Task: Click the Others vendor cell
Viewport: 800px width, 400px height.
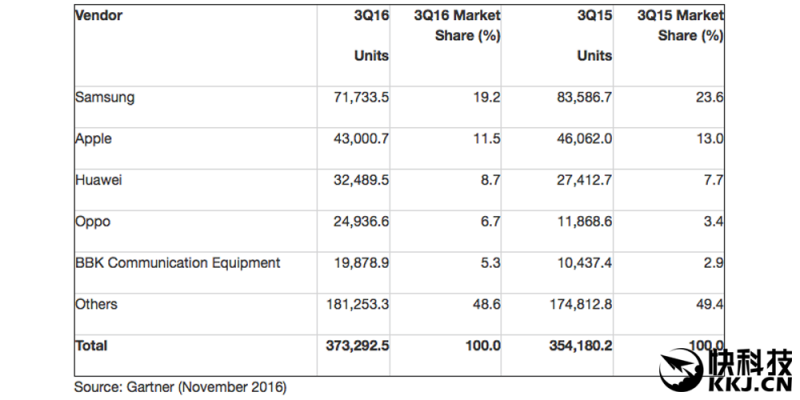Action: point(98,304)
